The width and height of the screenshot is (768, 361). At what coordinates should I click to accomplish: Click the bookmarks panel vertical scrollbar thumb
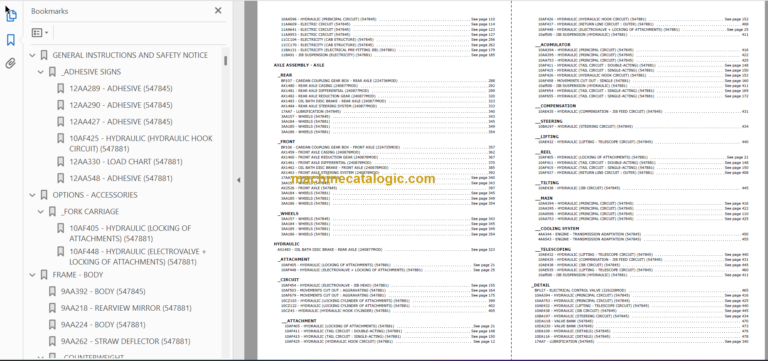226,61
